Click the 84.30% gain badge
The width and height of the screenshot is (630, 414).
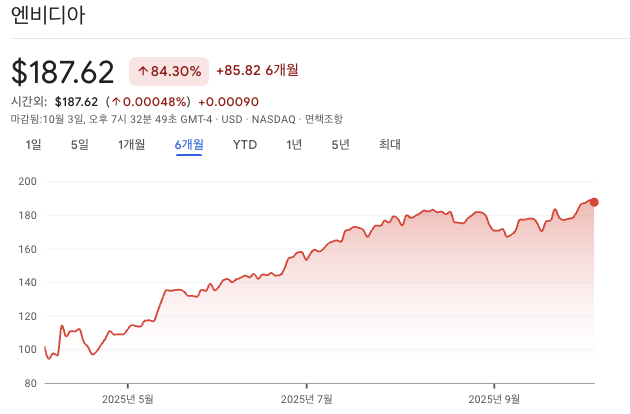pos(169,71)
